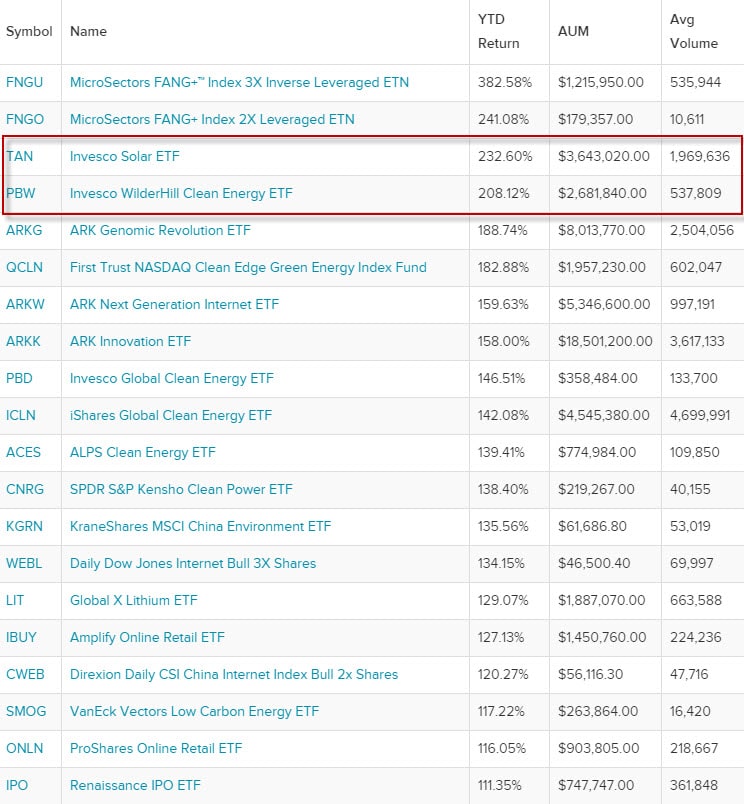This screenshot has height=804, width=744.
Task: Open MicroSectors FANG+ Index 2X Leveraged ETN
Action: (x=212, y=119)
